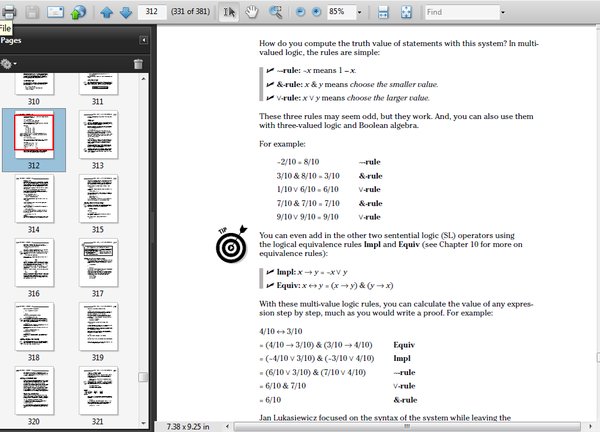Choose the text Select tool
Screen dimensions: 600x432
click(229, 12)
